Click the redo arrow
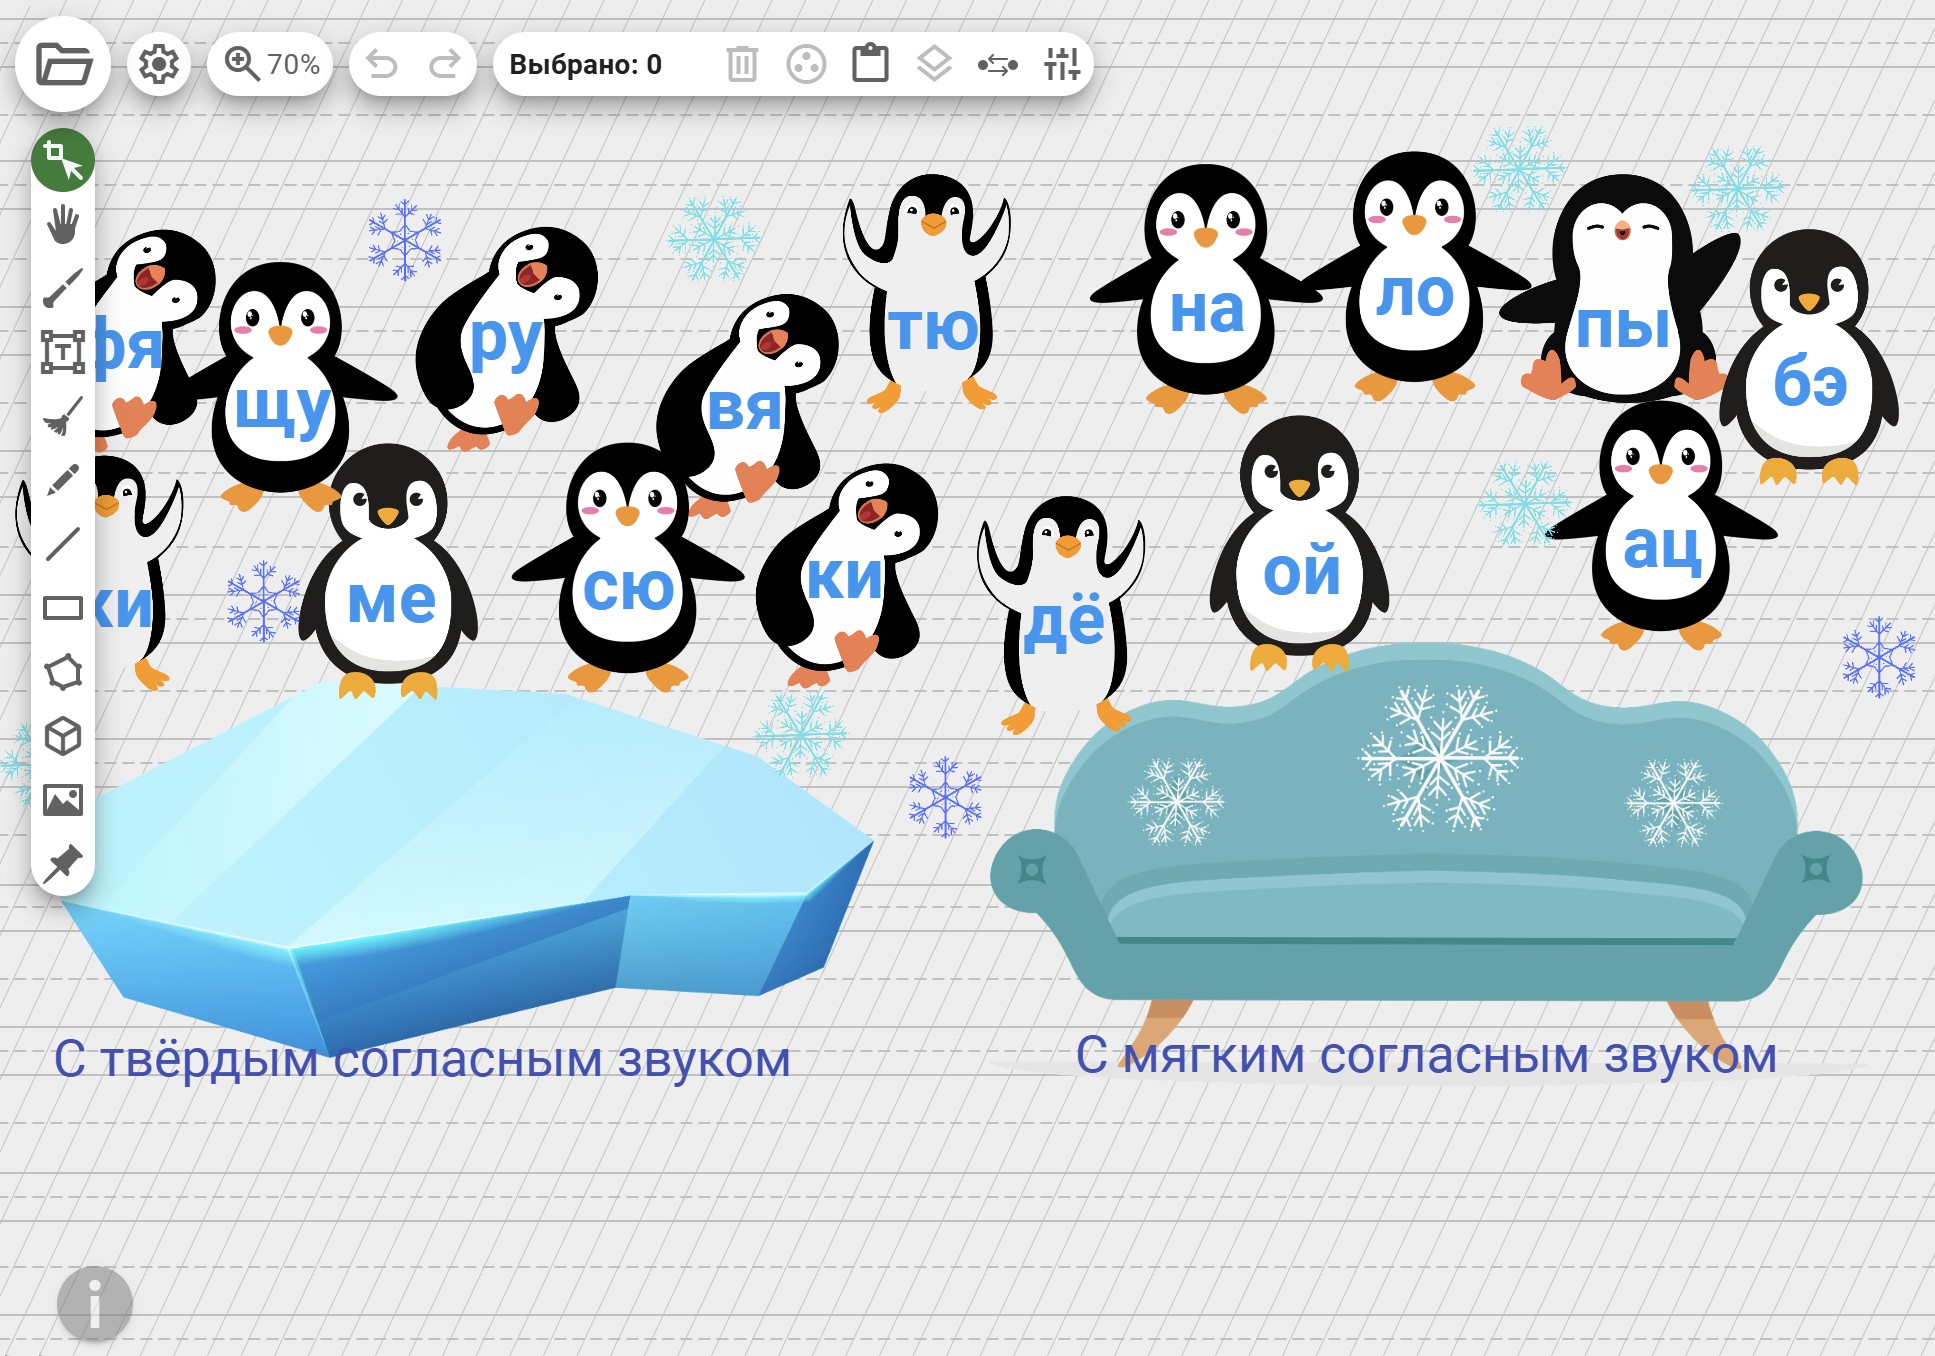This screenshot has width=1935, height=1356. click(x=444, y=65)
